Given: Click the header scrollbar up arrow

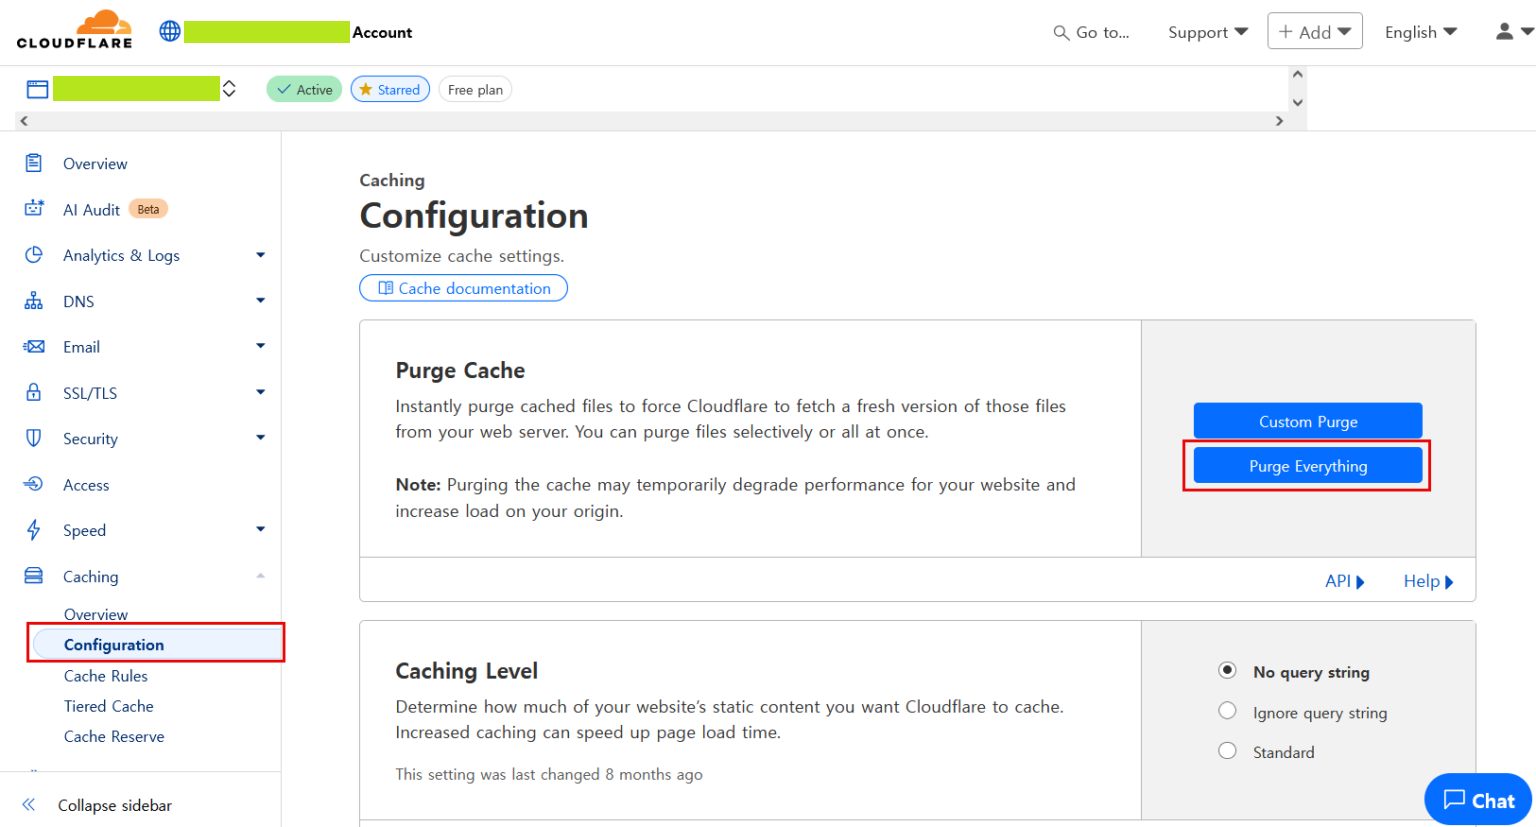Looking at the screenshot, I should pyautogui.click(x=1297, y=74).
